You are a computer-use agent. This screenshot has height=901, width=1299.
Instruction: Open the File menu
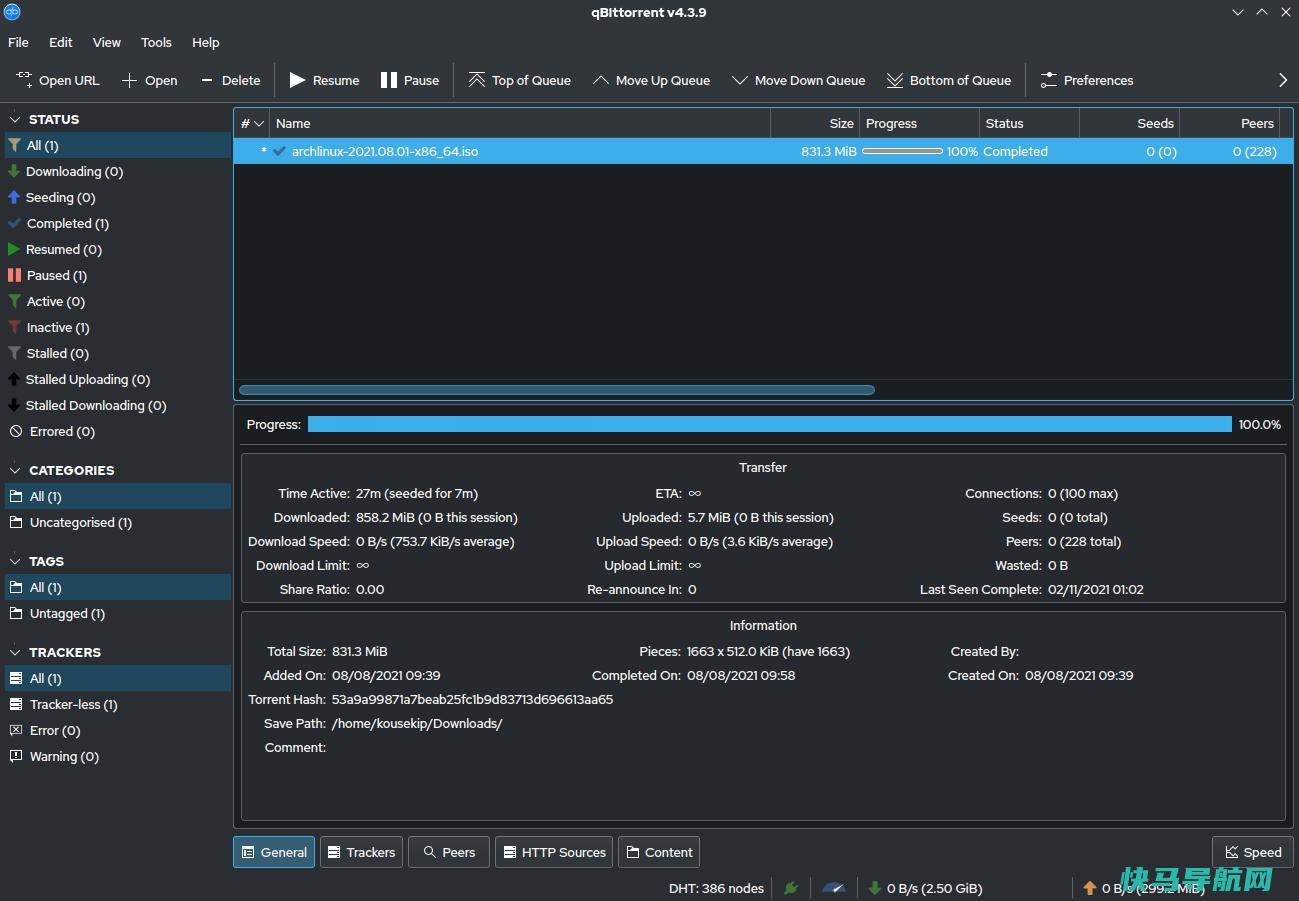(x=18, y=42)
